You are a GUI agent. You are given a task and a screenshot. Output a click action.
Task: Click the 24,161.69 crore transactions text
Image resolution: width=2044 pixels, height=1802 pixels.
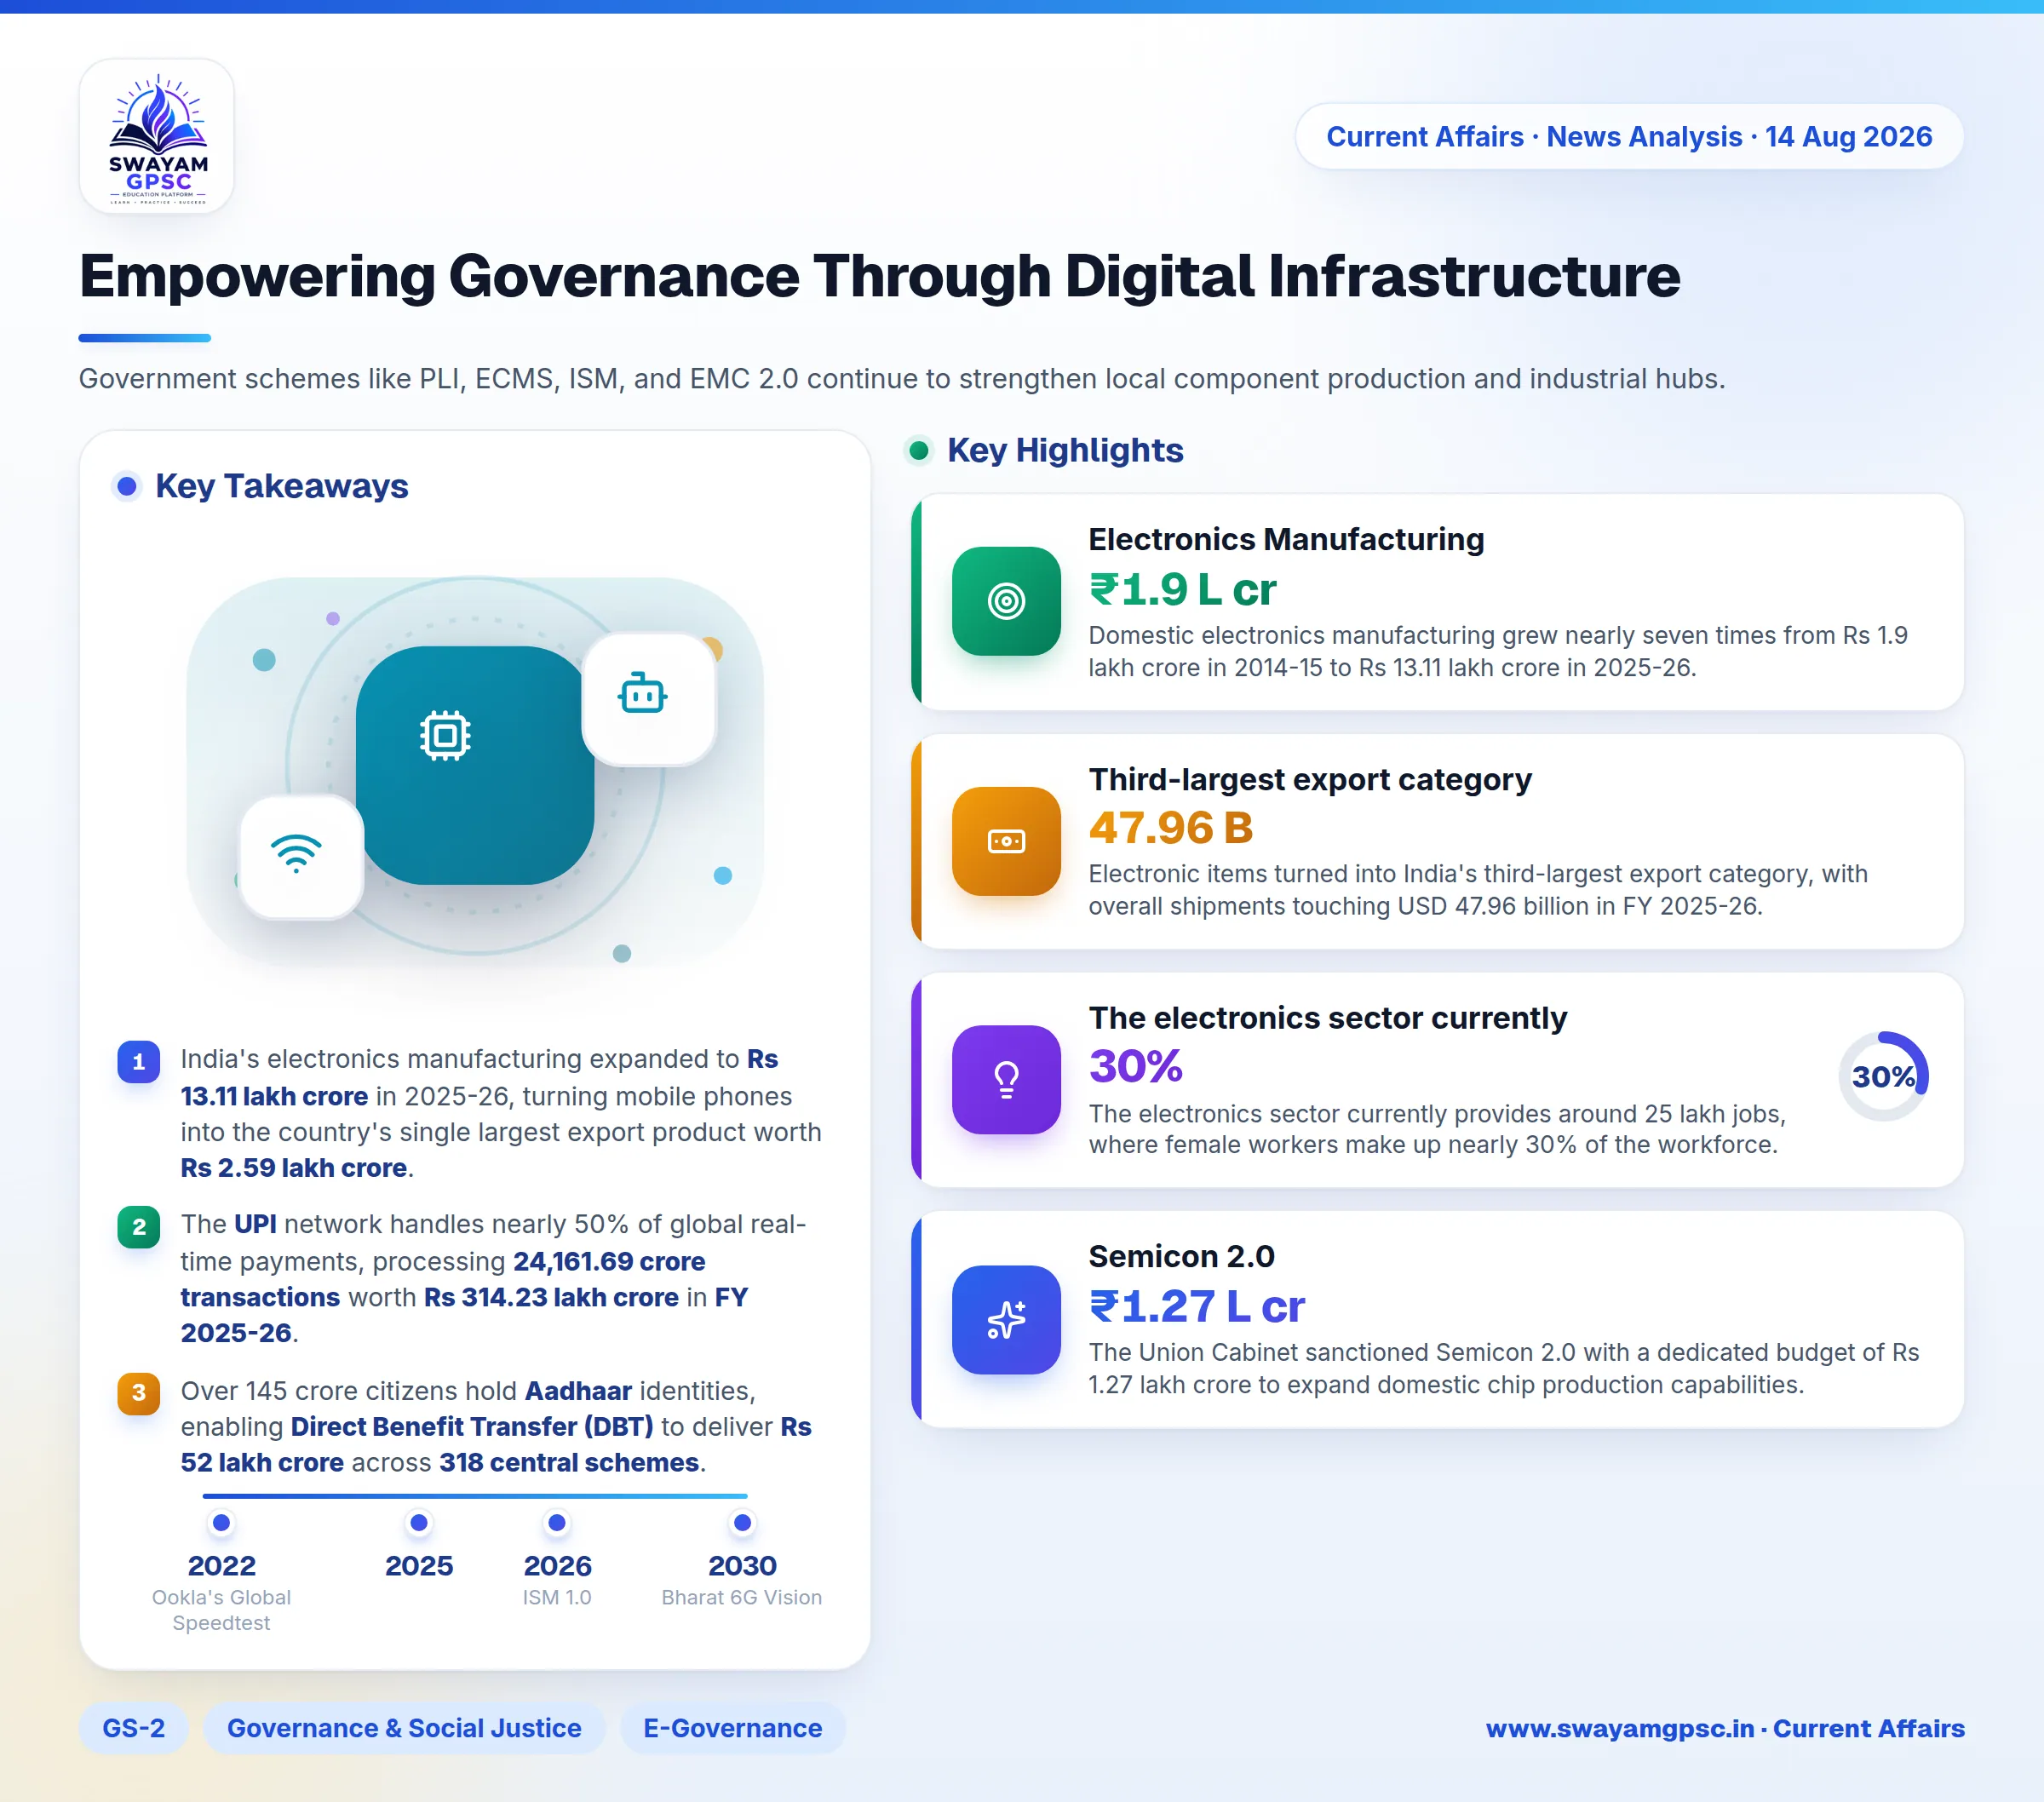(x=443, y=1280)
